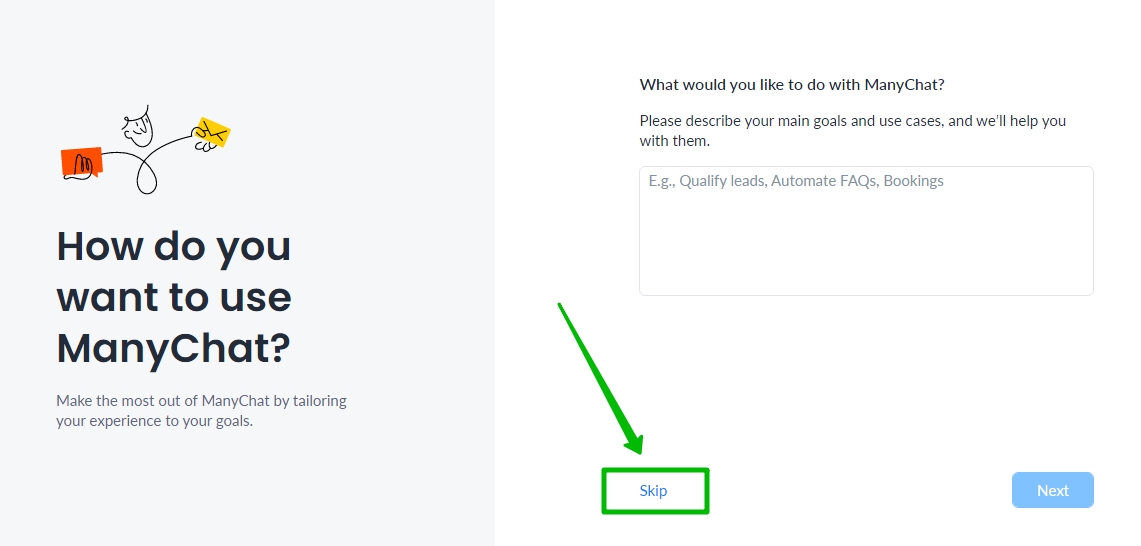This screenshot has height=546, width=1141.
Task: Click the "with them." text line
Action: coord(675,141)
